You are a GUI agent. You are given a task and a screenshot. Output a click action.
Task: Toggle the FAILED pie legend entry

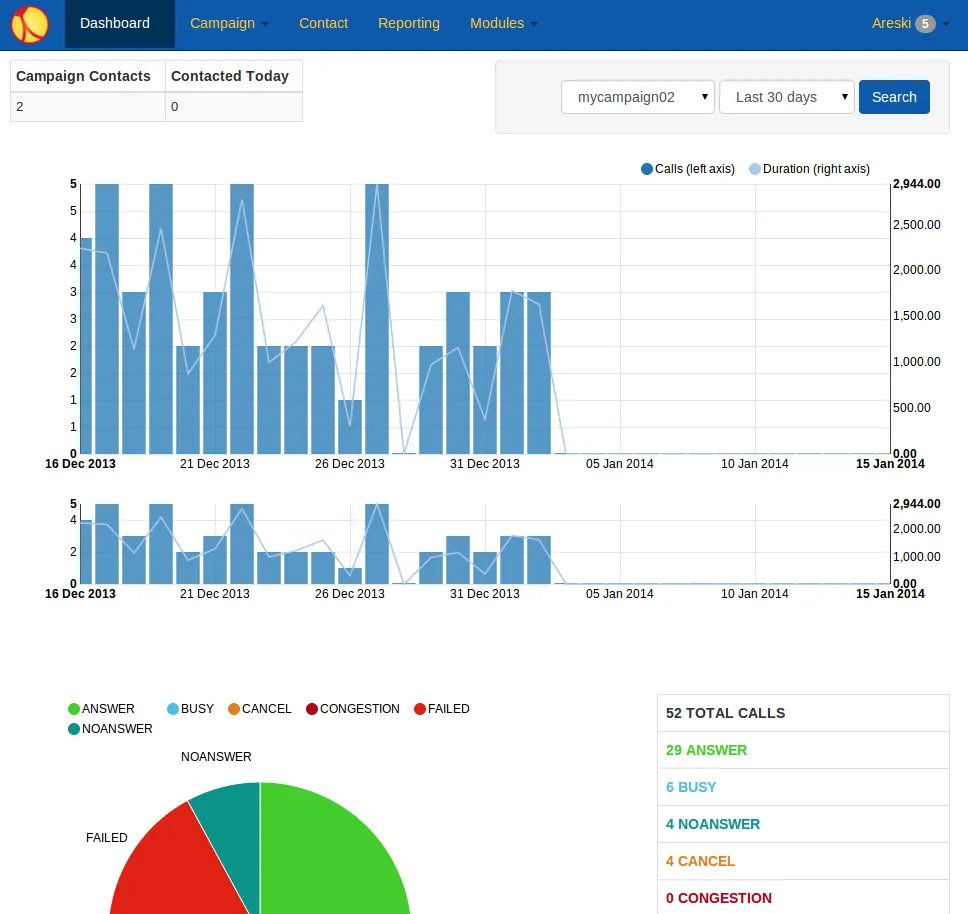(x=441, y=708)
